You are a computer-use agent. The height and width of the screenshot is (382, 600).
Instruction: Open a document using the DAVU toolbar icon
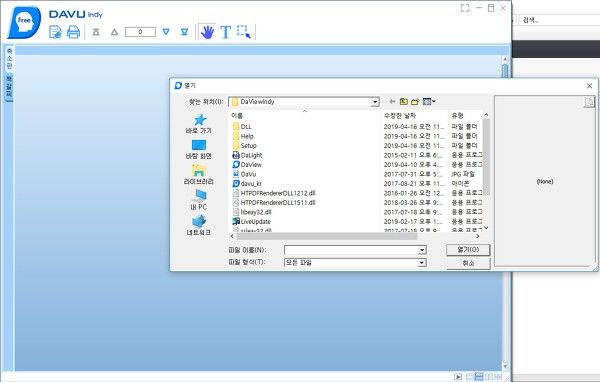coord(55,32)
